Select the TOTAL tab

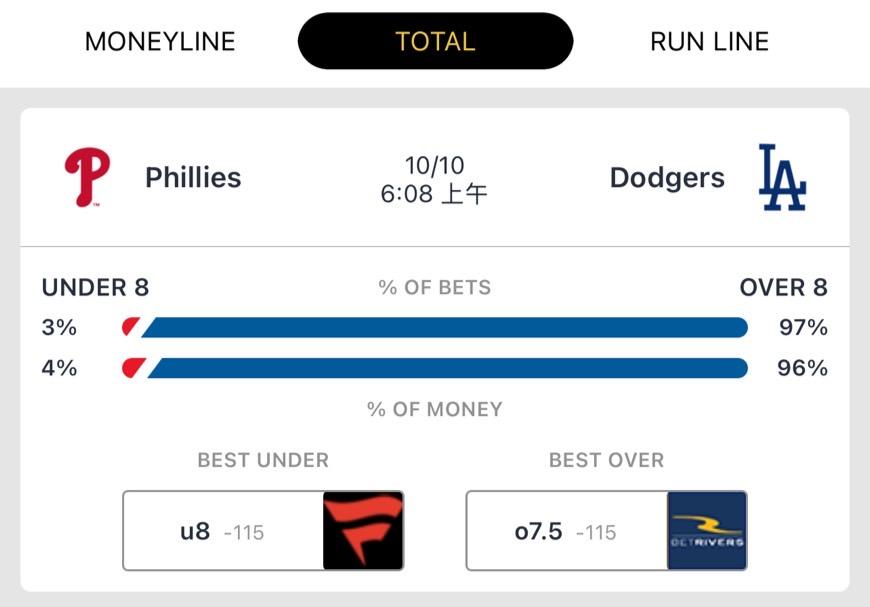coord(435,41)
